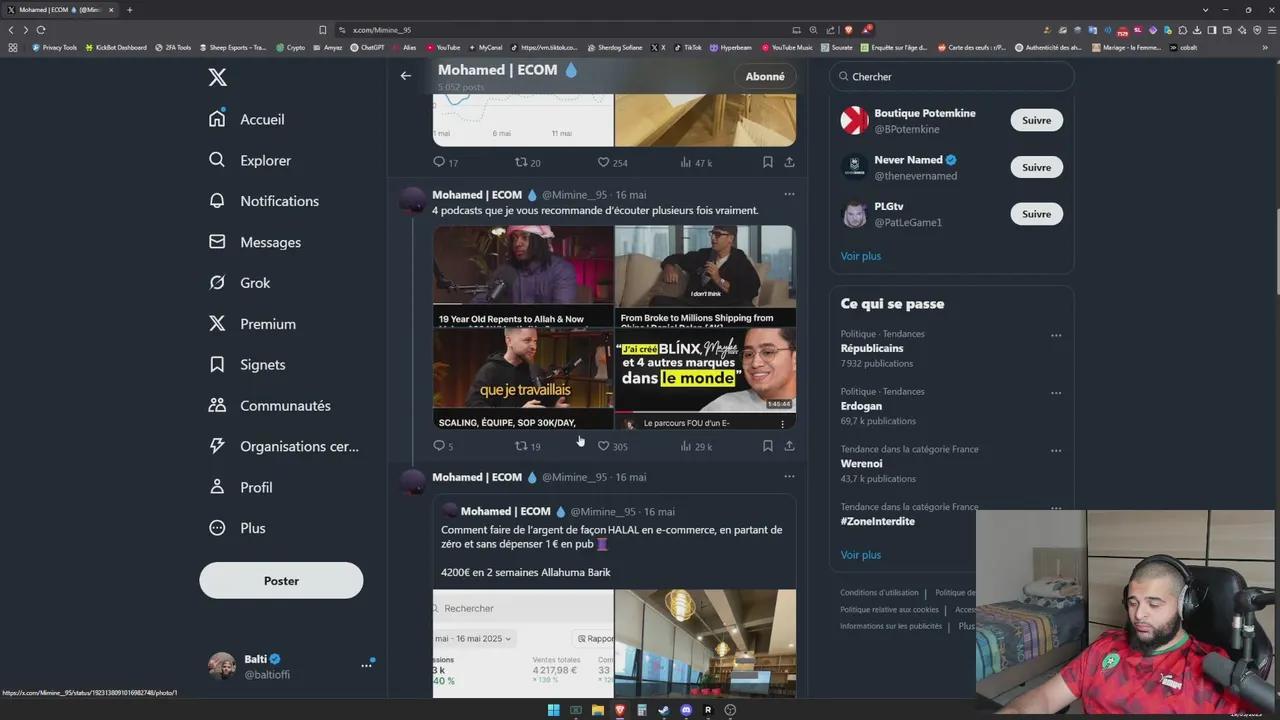The width and height of the screenshot is (1280, 720).
Task: Share the post with 254 likes
Action: [x=789, y=162]
